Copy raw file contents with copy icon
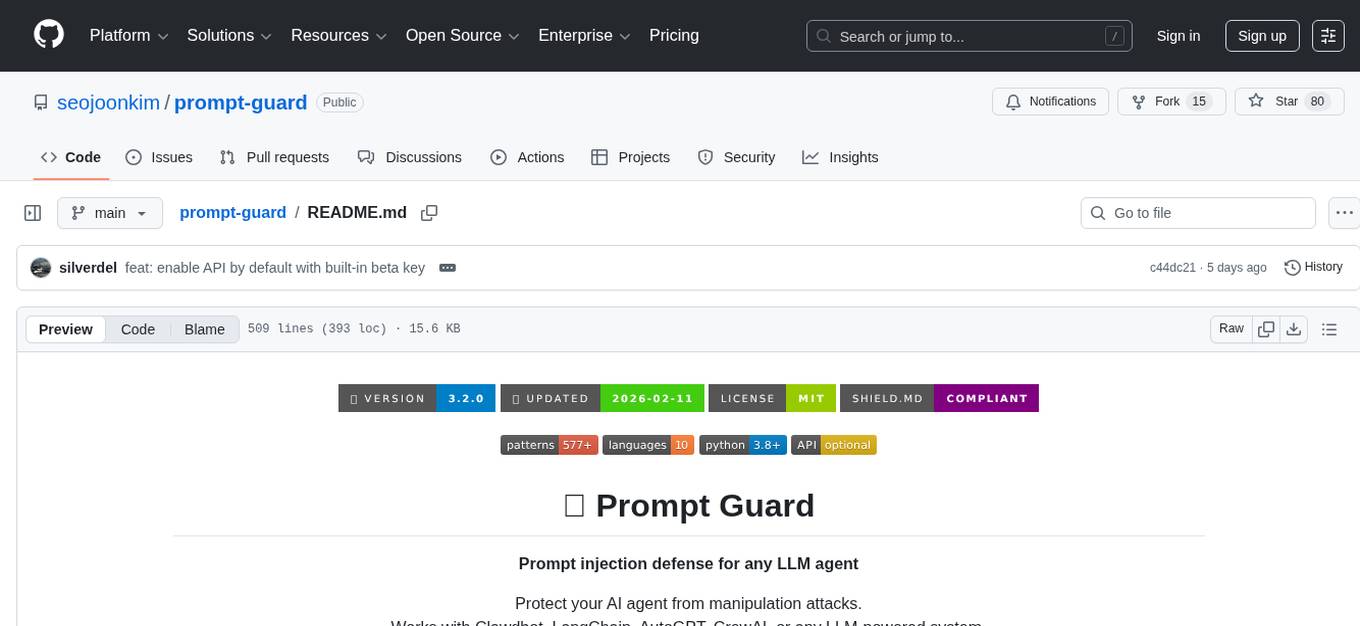This screenshot has height=626, width=1360. 1266,328
